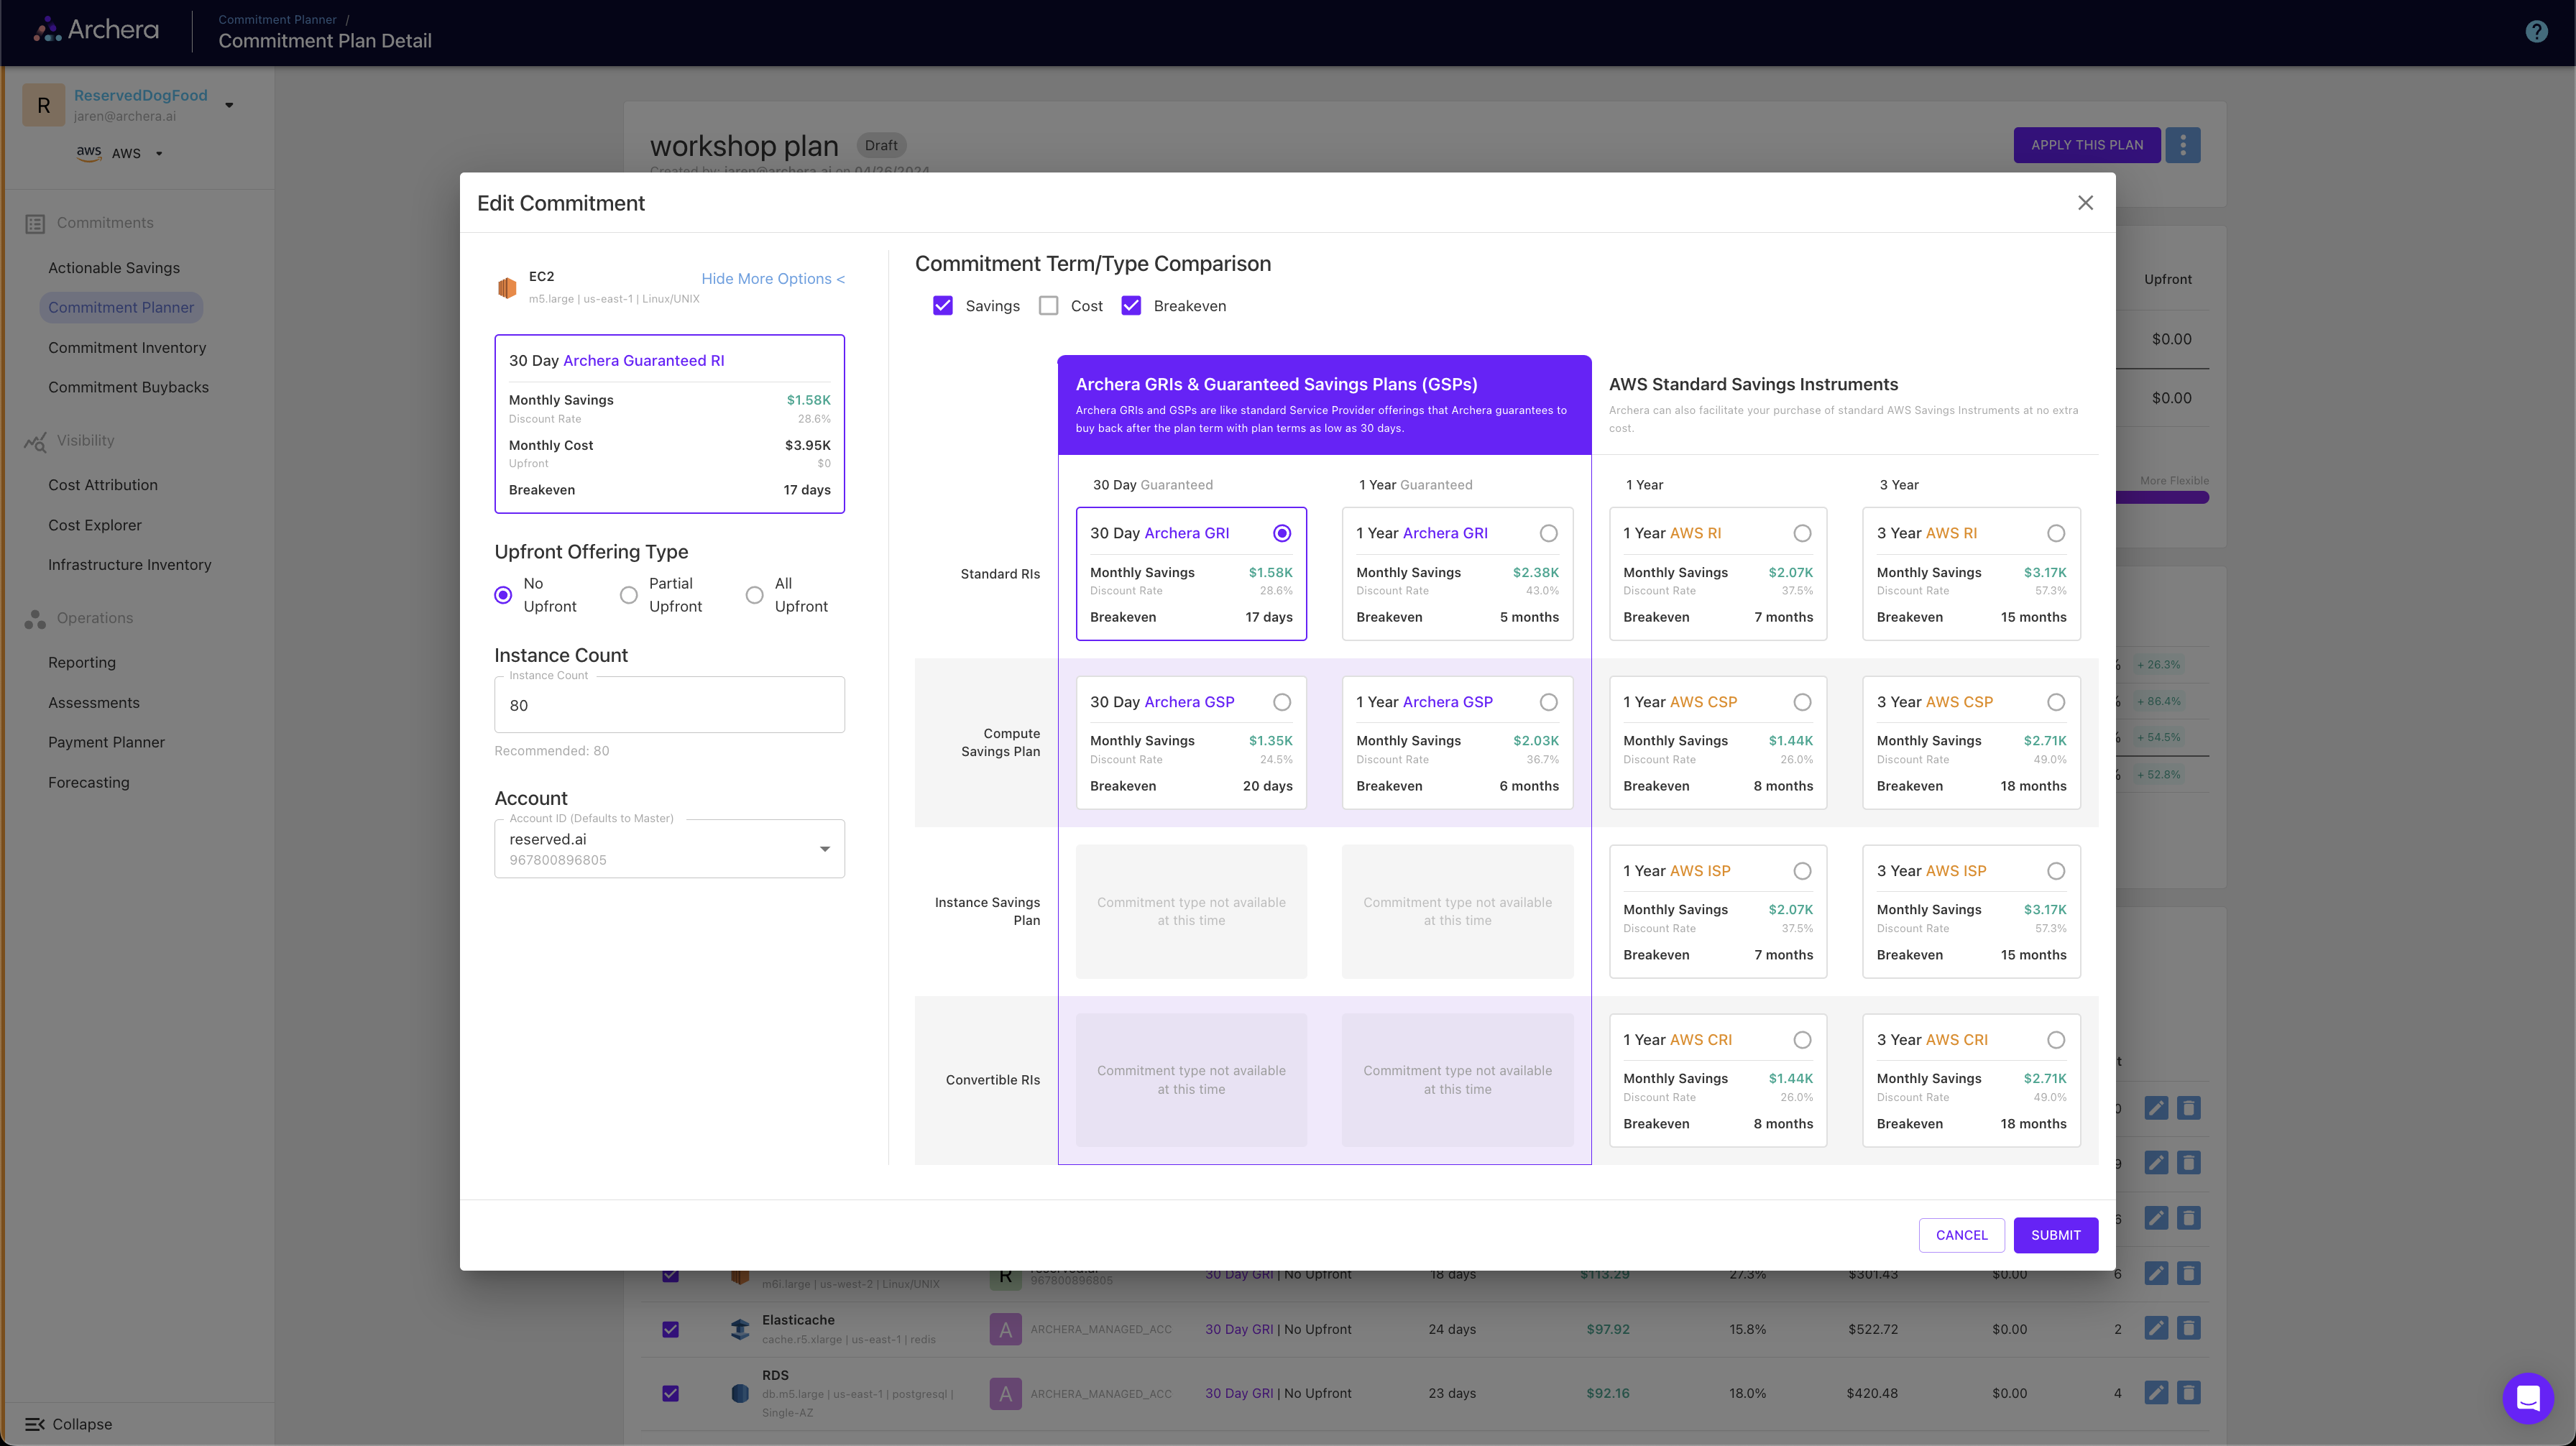The width and height of the screenshot is (2576, 1446).
Task: Open Commitment Inventory in sidebar
Action: click(127, 347)
